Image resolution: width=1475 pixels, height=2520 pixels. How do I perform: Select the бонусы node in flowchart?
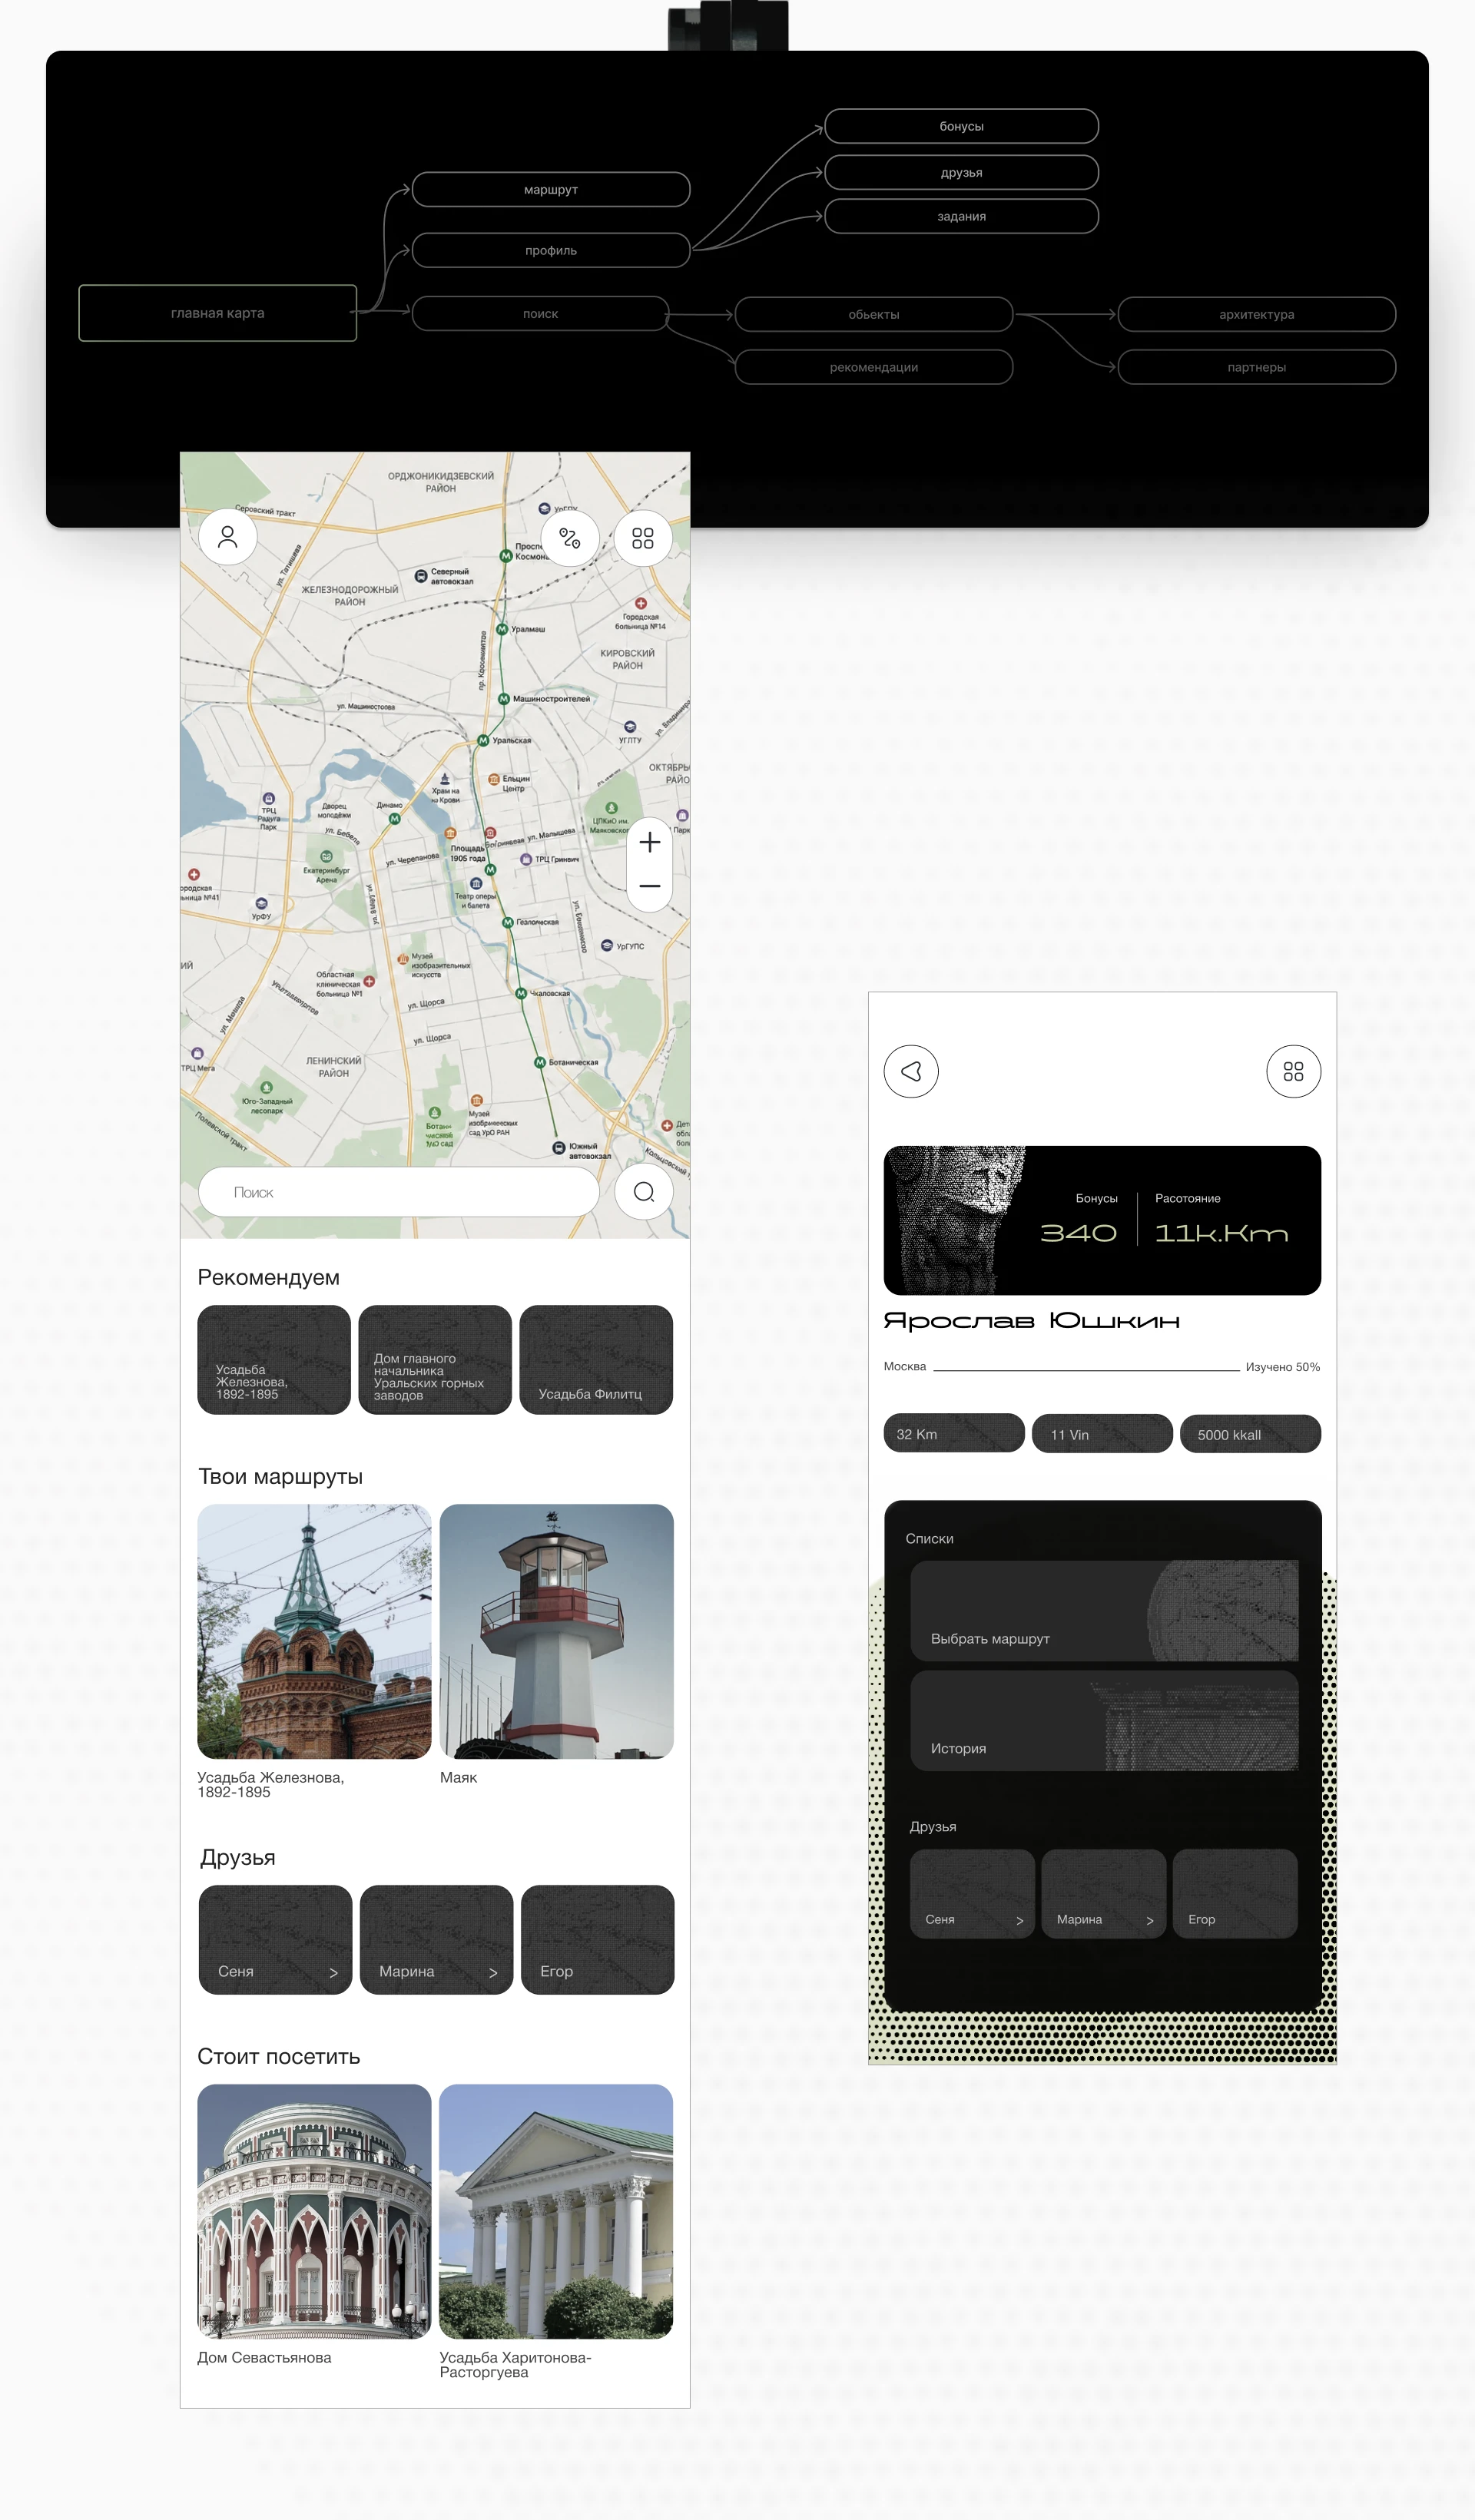(962, 126)
